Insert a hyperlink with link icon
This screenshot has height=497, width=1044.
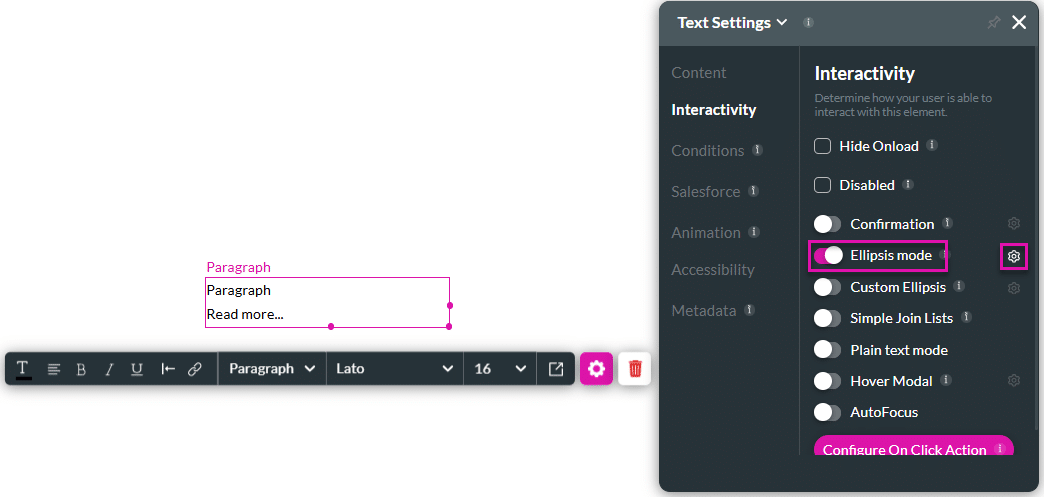coord(195,369)
